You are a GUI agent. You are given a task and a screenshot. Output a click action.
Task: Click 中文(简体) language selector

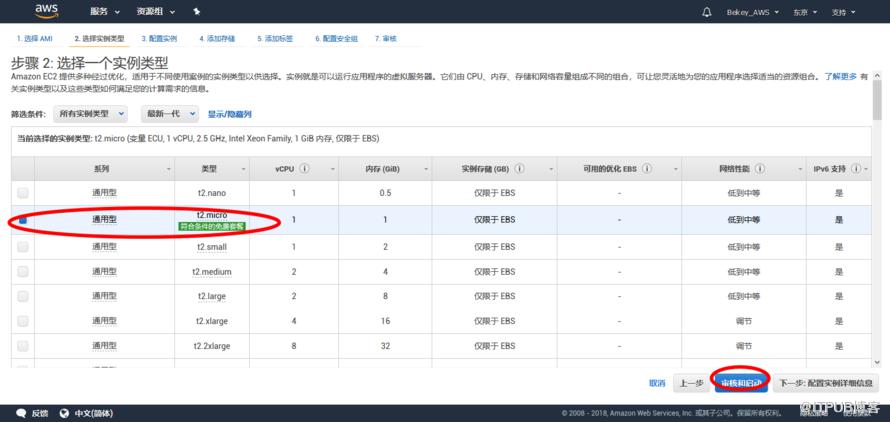tap(94, 413)
